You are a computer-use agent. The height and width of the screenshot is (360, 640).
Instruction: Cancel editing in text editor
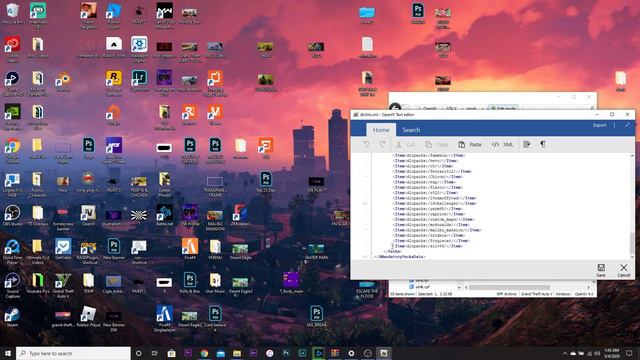coord(623,270)
